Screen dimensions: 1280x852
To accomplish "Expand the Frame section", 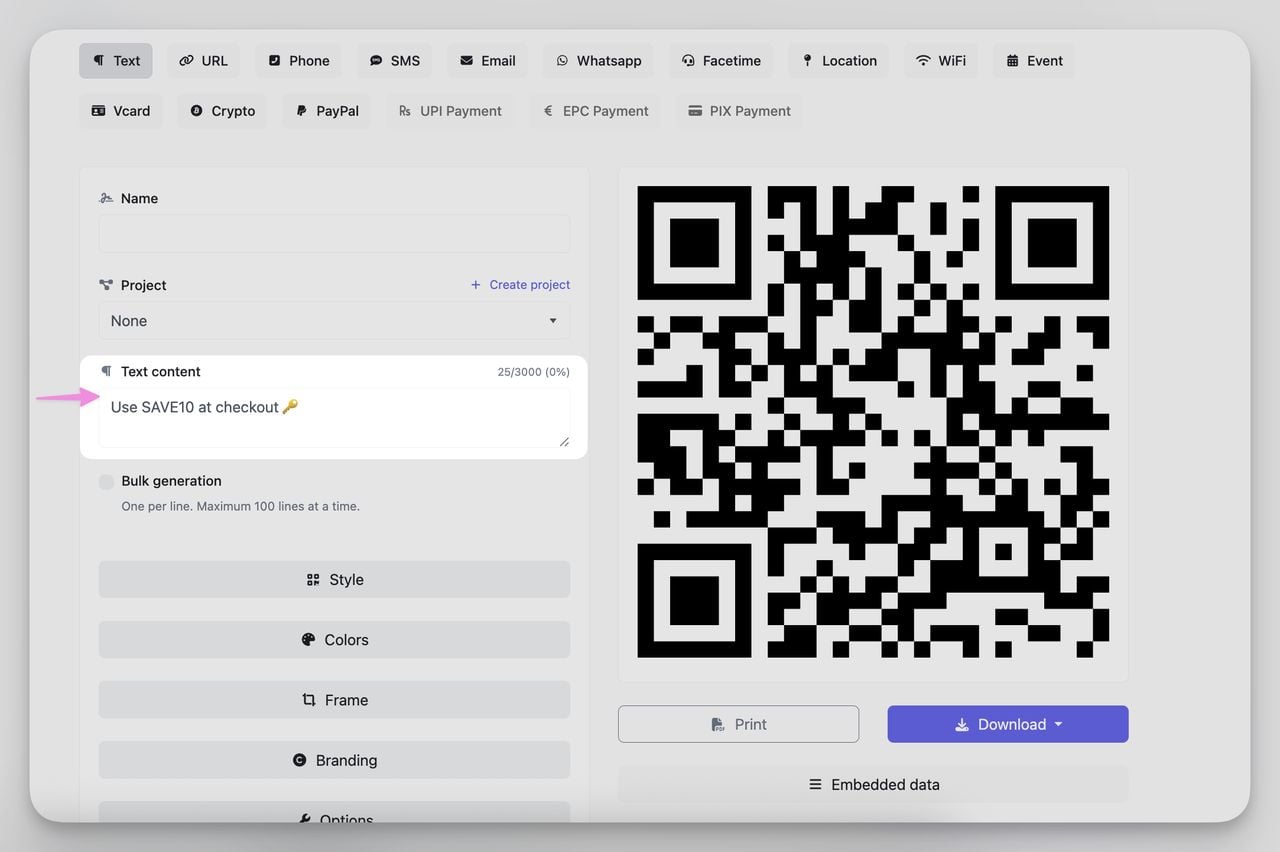I will (x=334, y=700).
